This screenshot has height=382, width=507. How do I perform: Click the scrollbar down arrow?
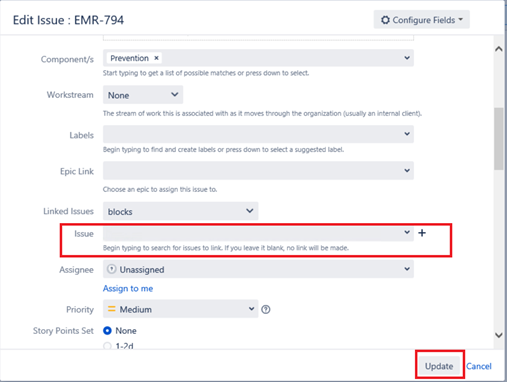[499, 335]
